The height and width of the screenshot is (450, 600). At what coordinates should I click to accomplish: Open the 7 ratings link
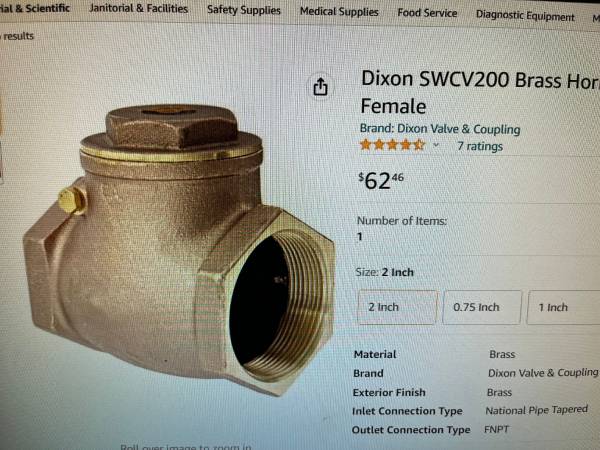480,146
